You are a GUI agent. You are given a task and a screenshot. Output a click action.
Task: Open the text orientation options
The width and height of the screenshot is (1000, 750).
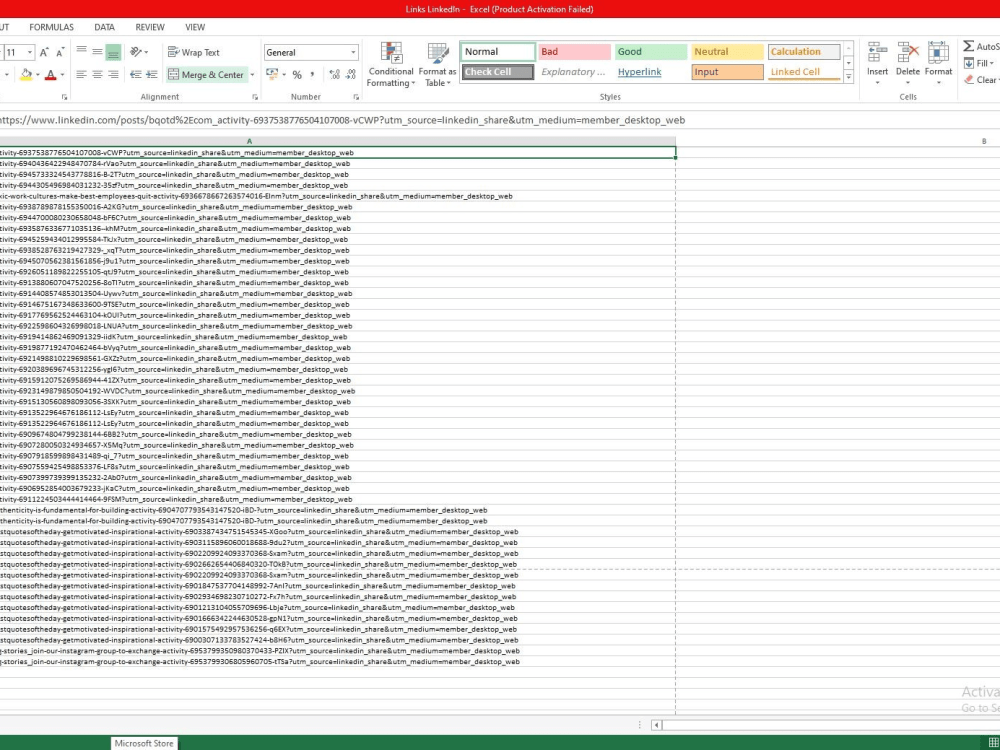(138, 52)
